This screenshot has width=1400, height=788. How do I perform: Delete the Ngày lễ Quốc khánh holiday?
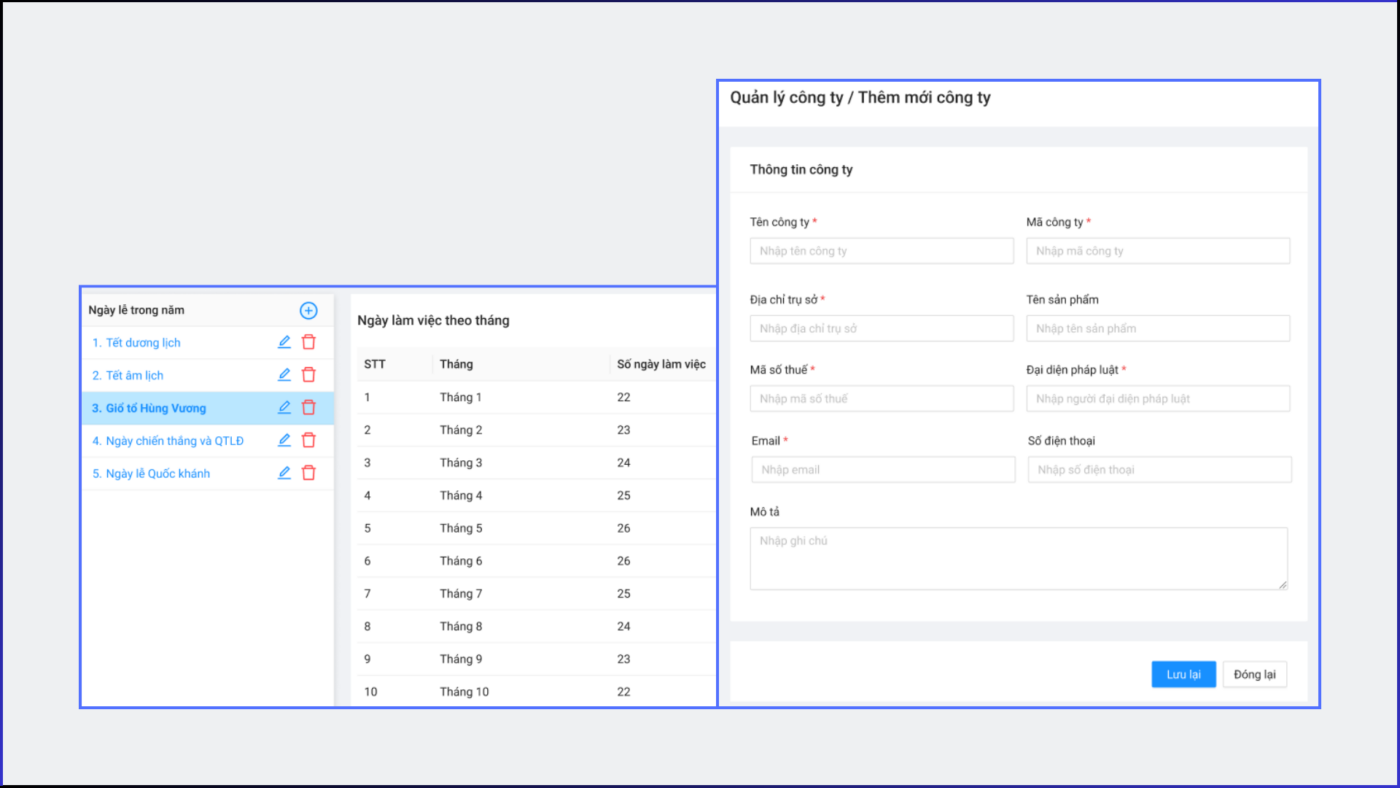click(x=309, y=473)
